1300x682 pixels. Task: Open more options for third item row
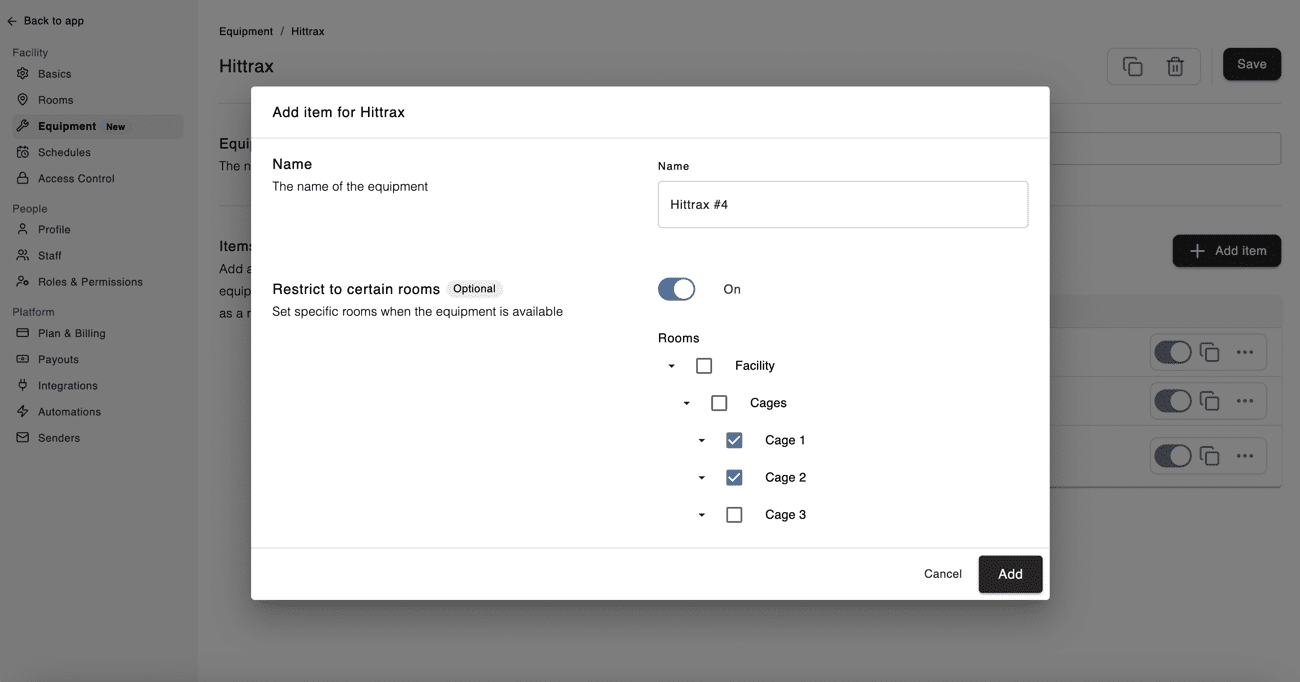tap(1245, 456)
